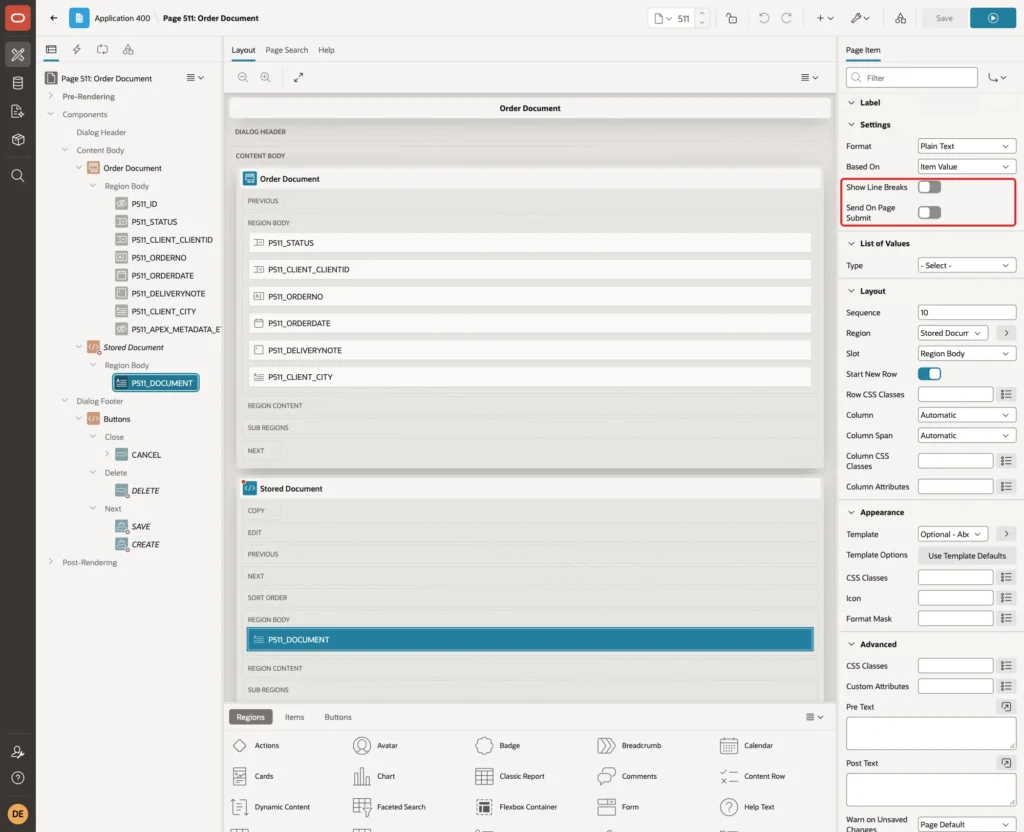Undo the last change

coord(763,18)
